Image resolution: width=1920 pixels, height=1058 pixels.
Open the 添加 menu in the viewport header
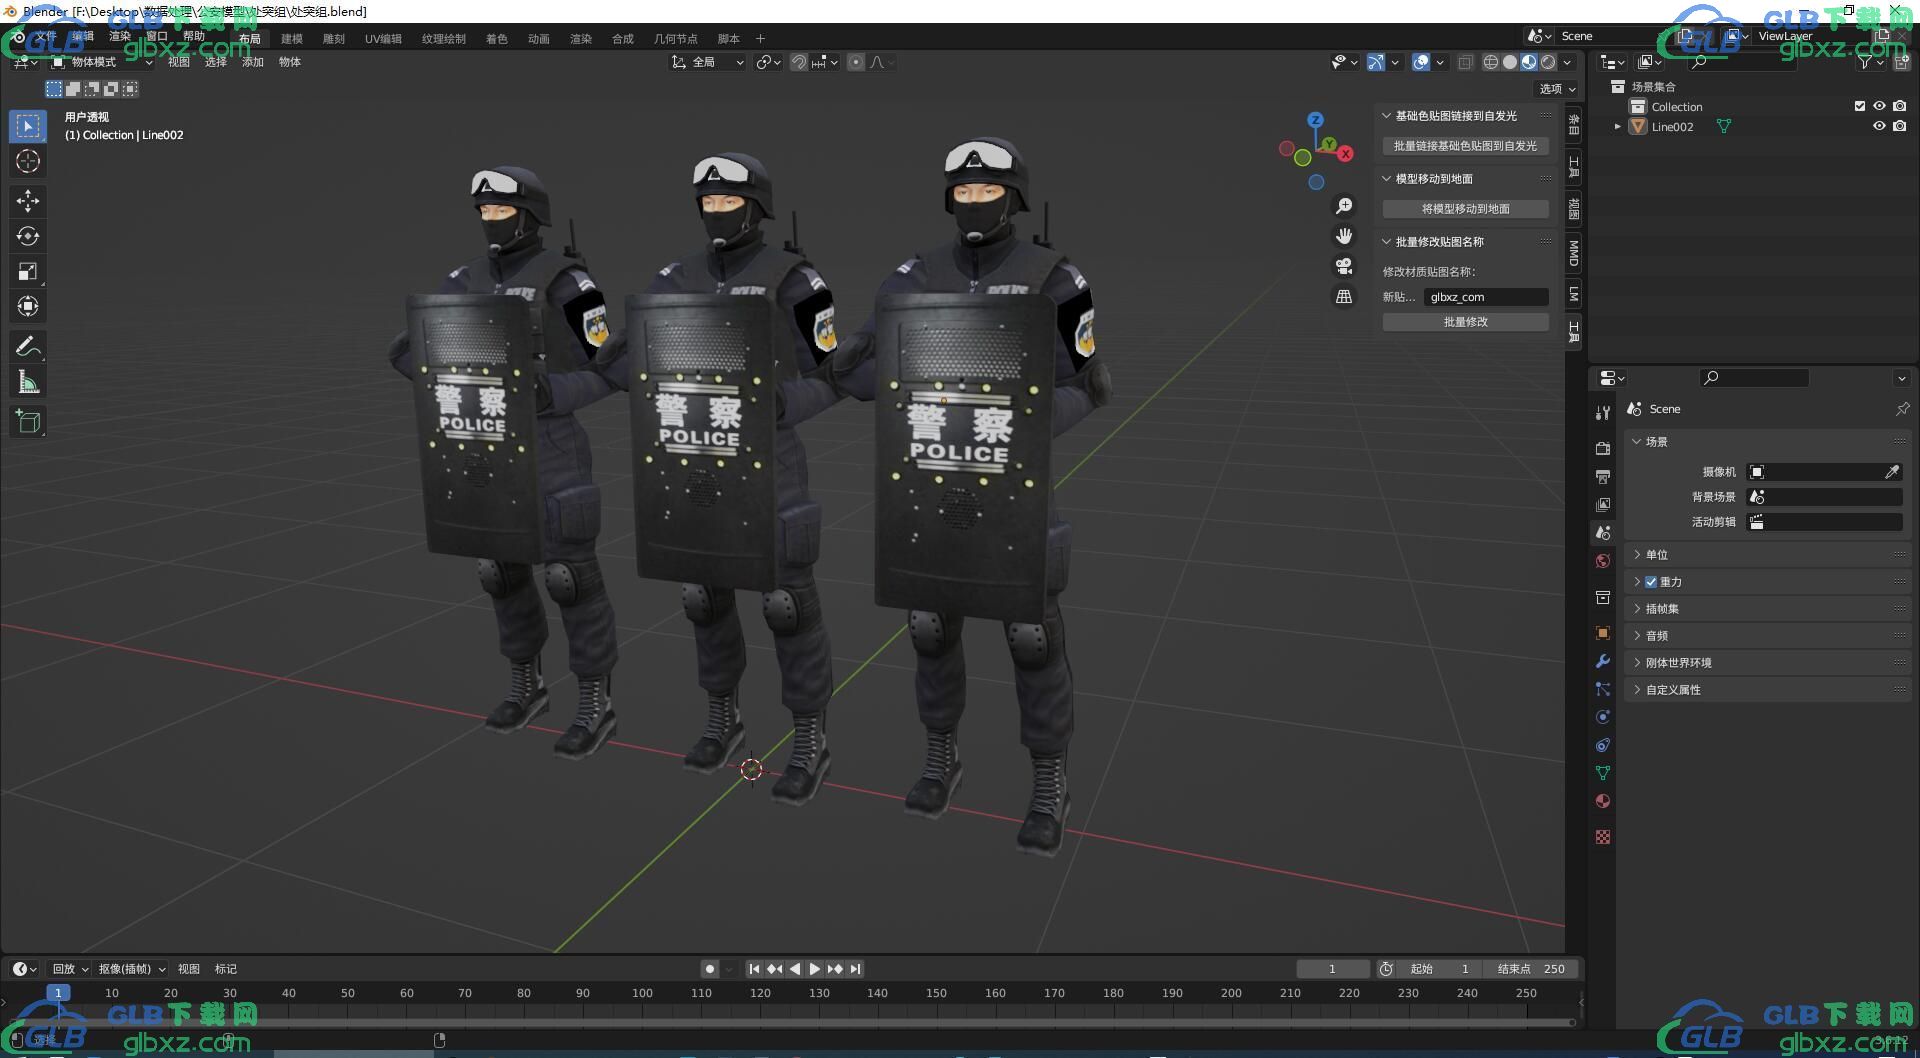[x=252, y=62]
